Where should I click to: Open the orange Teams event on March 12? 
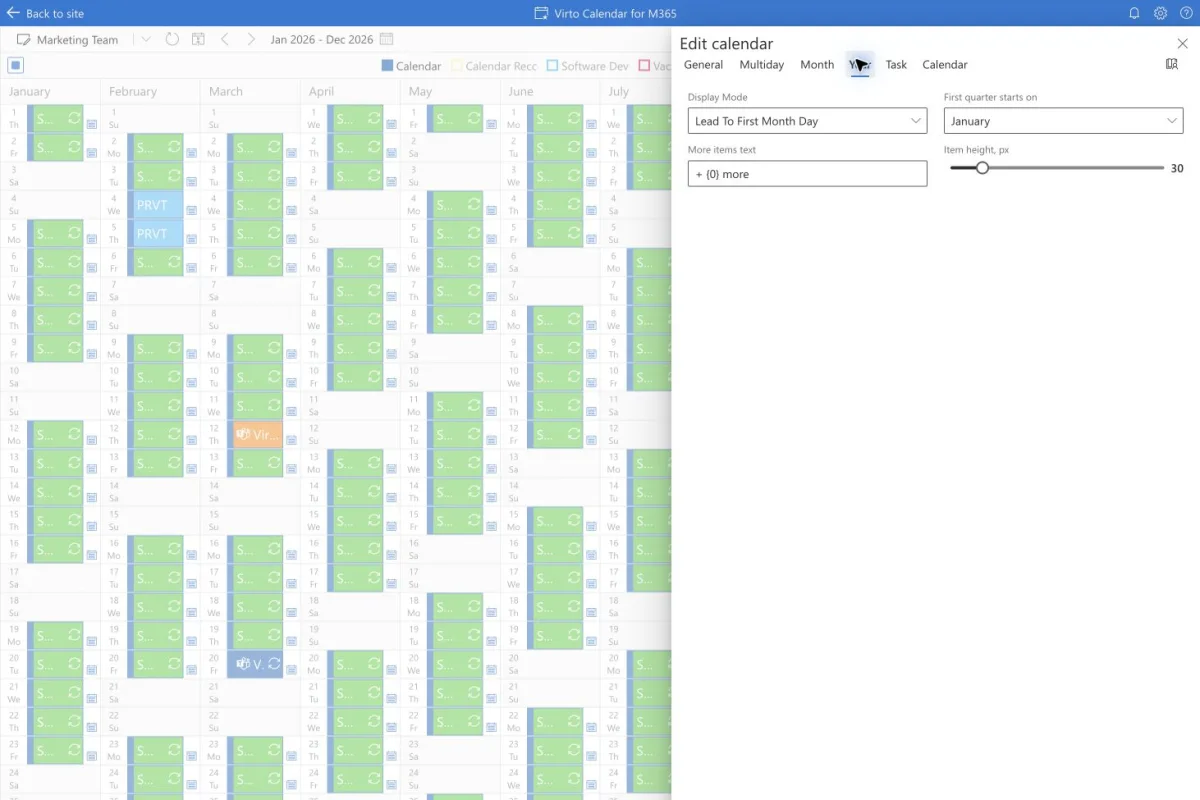(x=255, y=435)
